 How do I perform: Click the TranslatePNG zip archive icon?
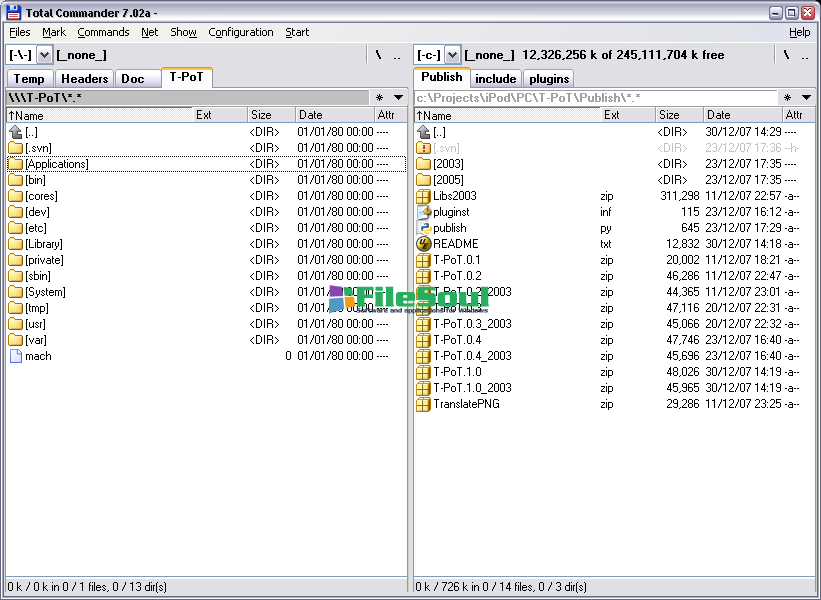click(423, 404)
